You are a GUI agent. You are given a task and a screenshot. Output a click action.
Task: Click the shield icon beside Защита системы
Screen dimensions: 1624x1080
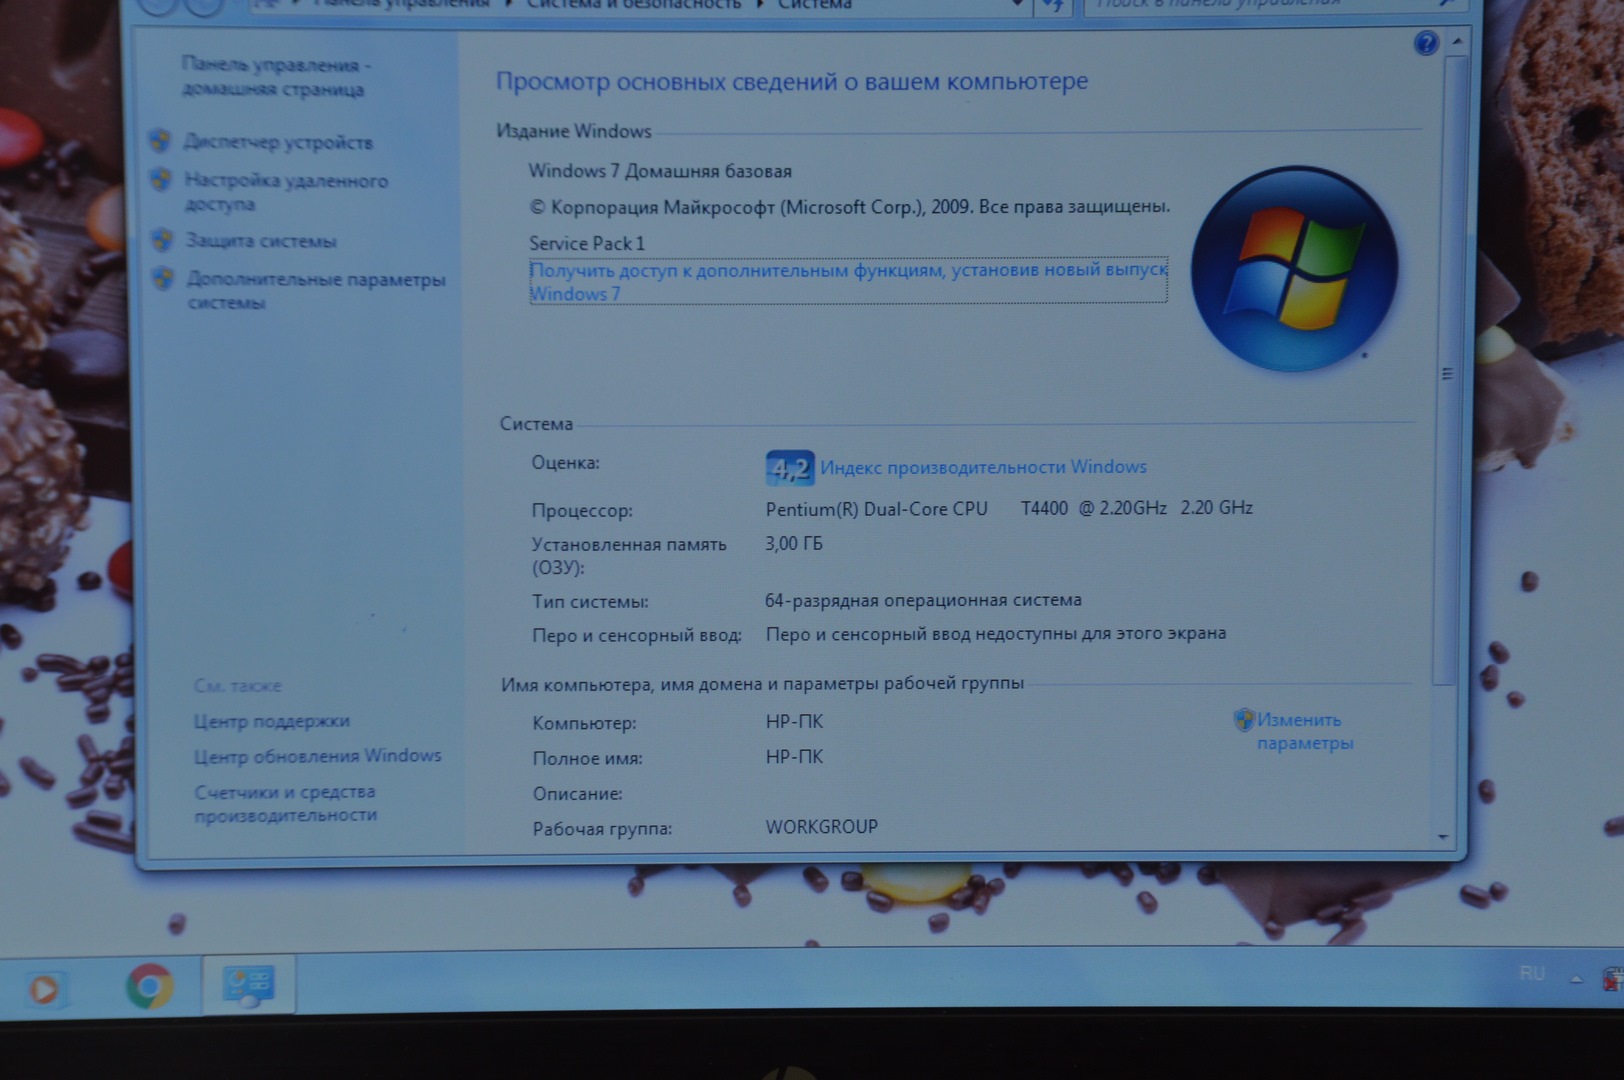click(x=162, y=239)
